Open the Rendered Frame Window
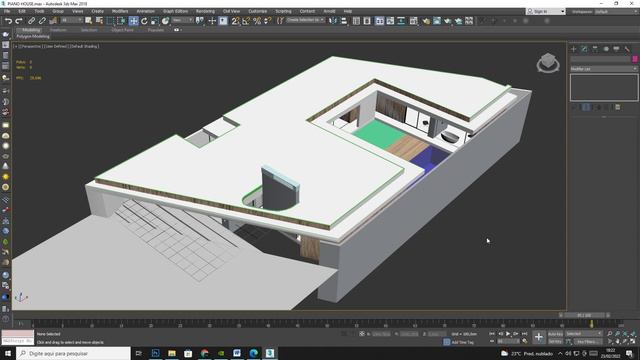 [x=437, y=21]
